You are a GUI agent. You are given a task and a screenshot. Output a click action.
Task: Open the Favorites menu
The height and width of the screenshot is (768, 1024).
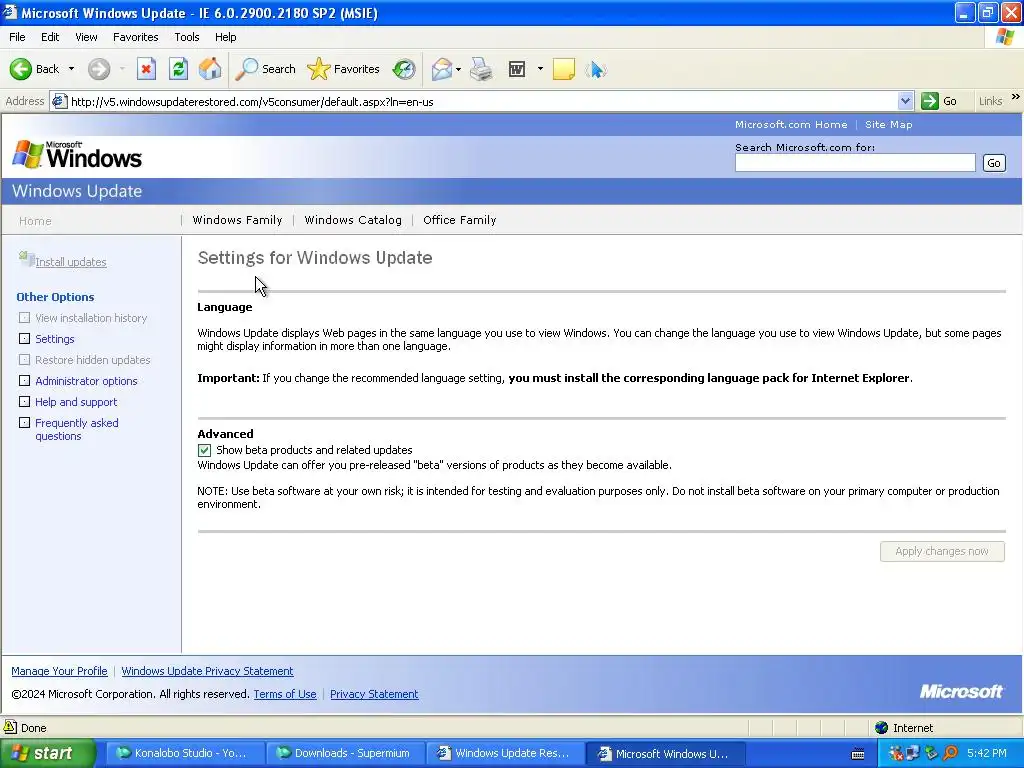[135, 37]
